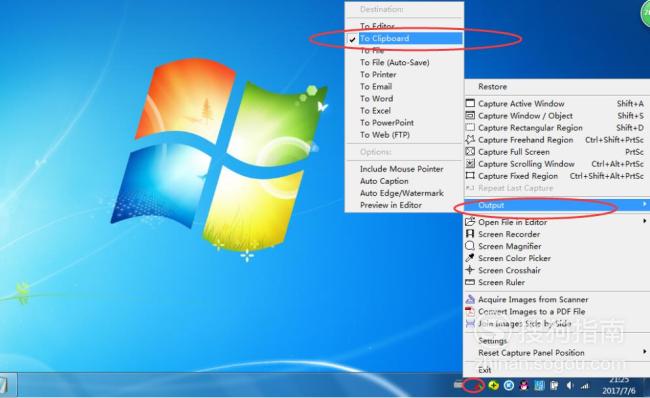Choose To Printer as destination
Viewport: 650px width, 398px height.
pyautogui.click(x=404, y=75)
